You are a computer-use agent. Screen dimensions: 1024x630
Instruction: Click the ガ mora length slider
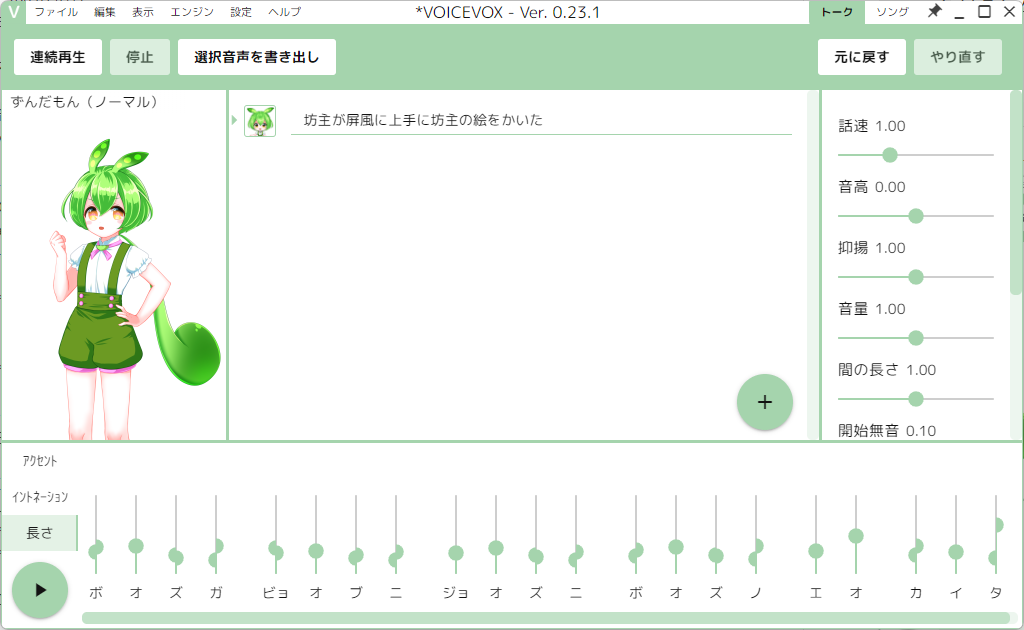(x=216, y=534)
